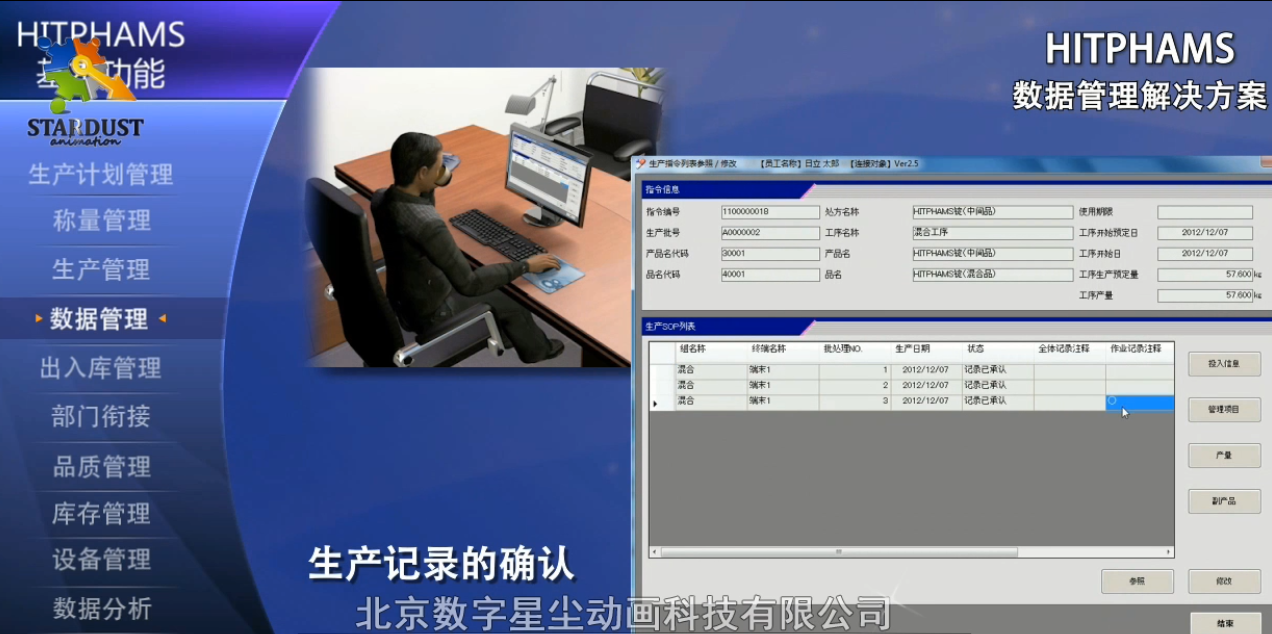Click the empty 使用期限 field
Screen dimensions: 1272x634
(1205, 212)
